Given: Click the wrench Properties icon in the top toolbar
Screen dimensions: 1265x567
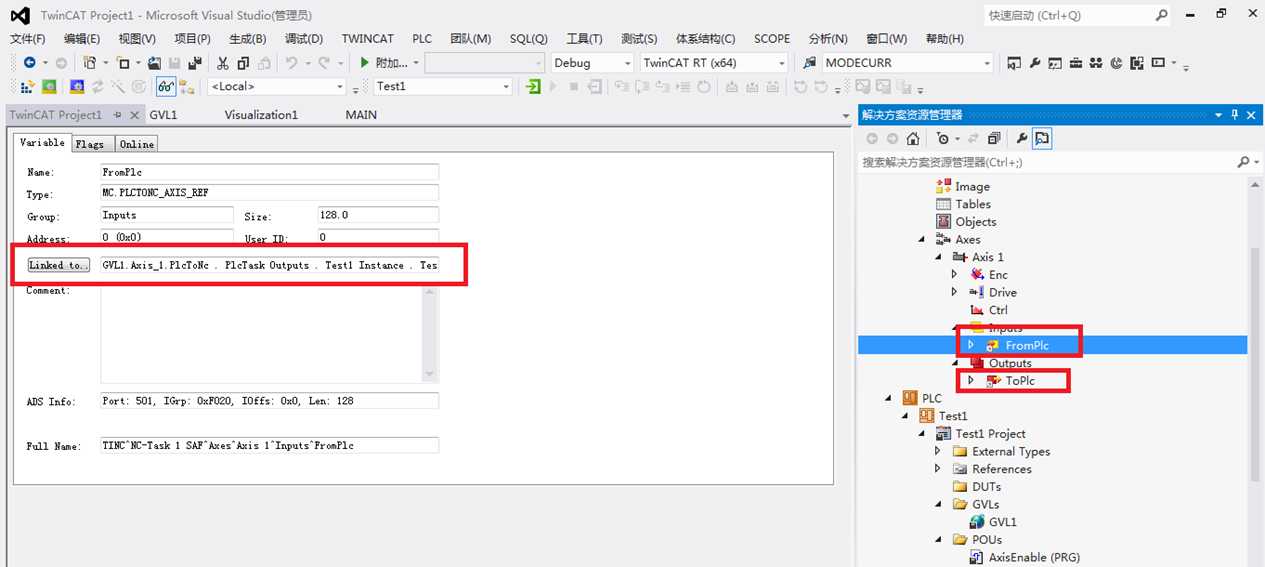Looking at the screenshot, I should (x=1034, y=62).
